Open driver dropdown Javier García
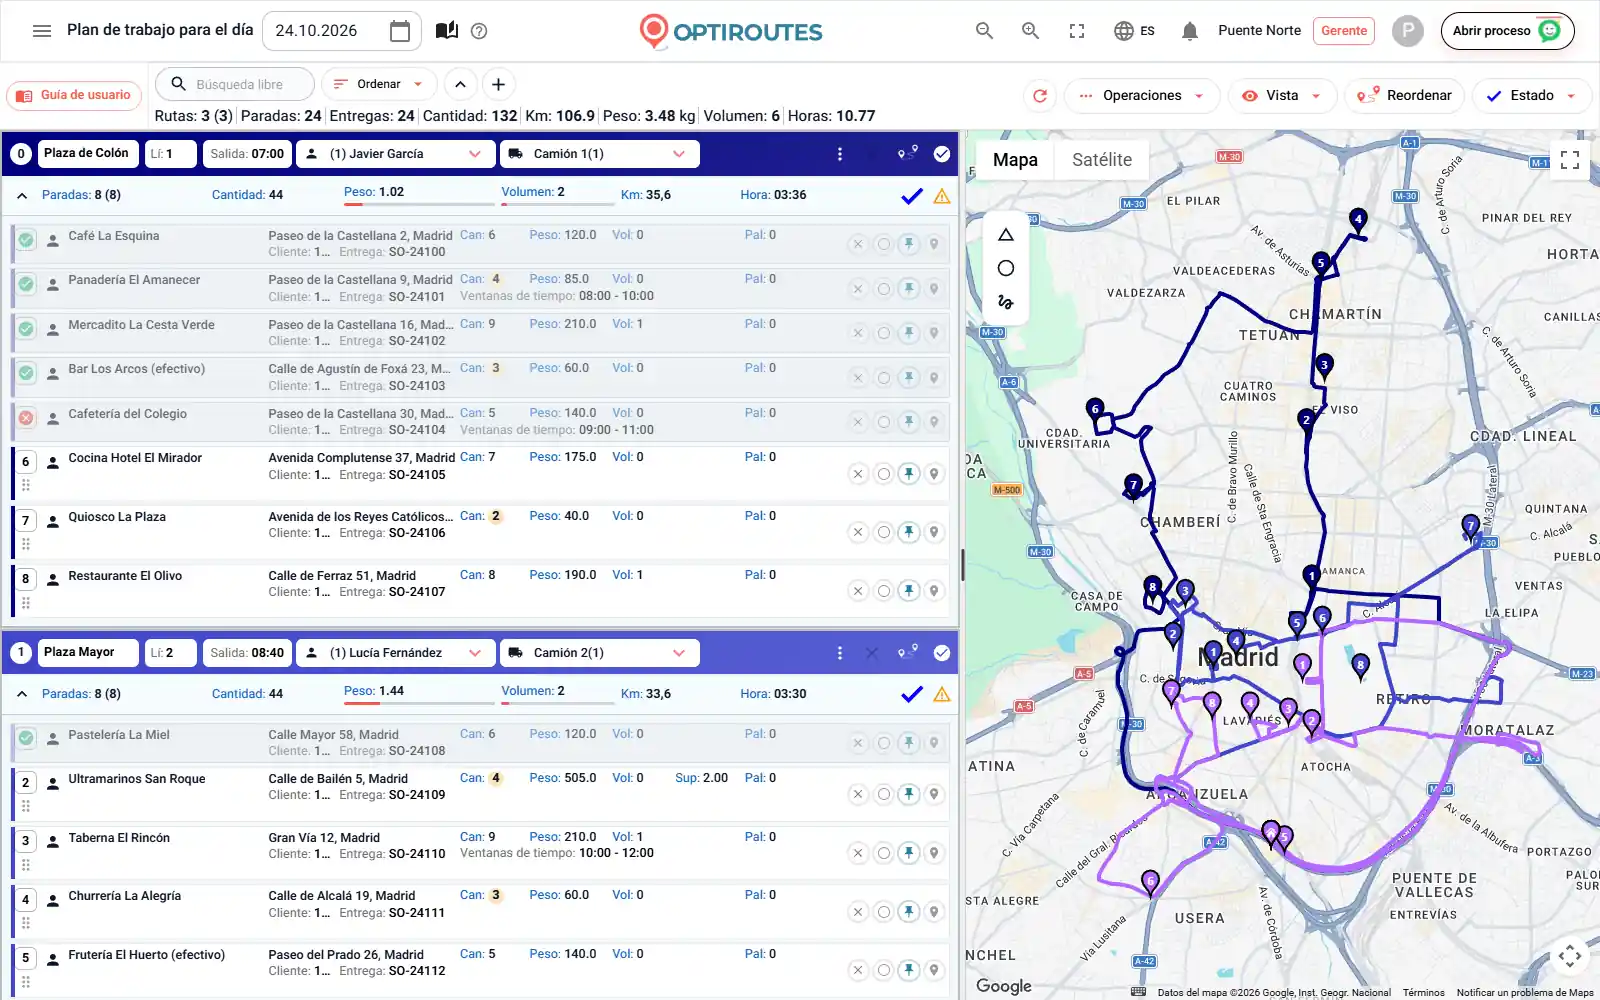The height and width of the screenshot is (1000, 1600). pos(396,154)
